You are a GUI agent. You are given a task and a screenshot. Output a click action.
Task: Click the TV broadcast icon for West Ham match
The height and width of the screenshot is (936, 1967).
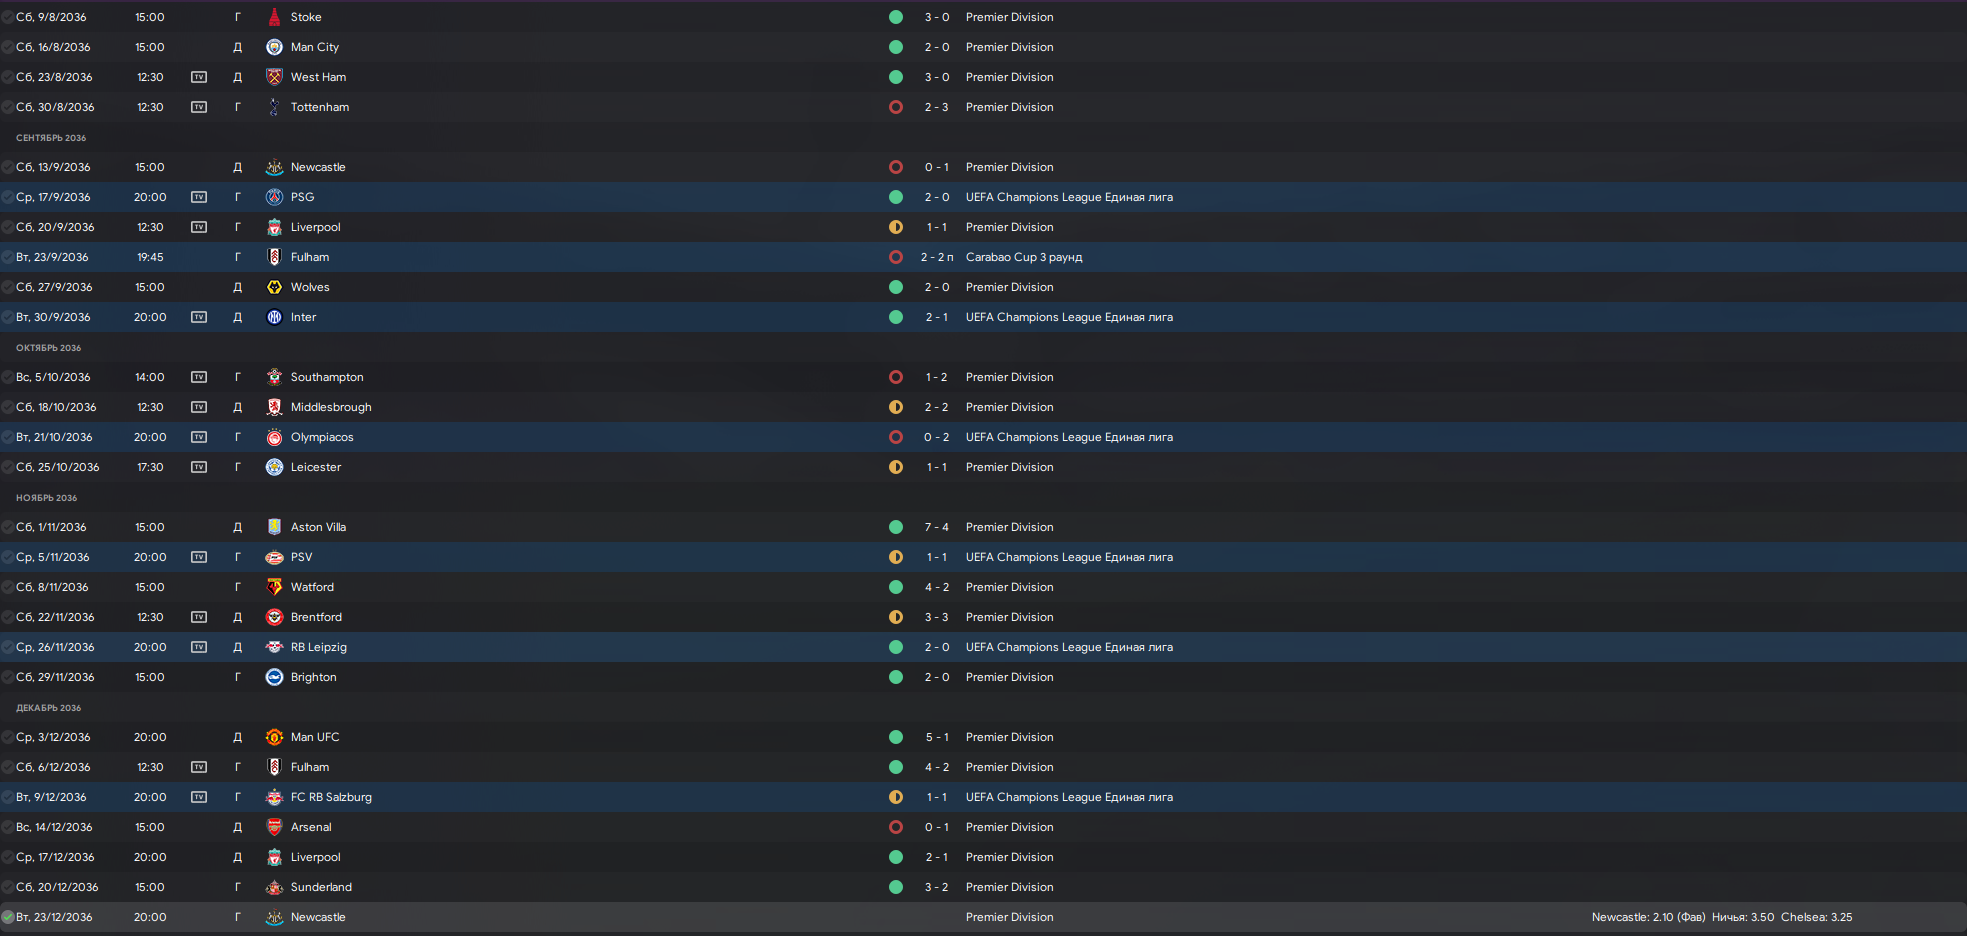199,77
